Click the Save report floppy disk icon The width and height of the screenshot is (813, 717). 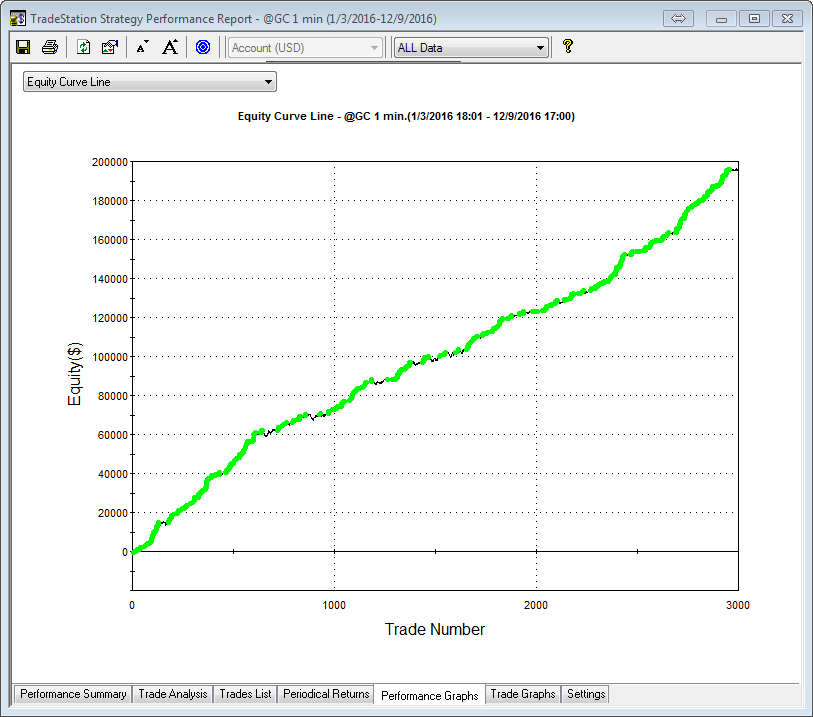(23, 47)
